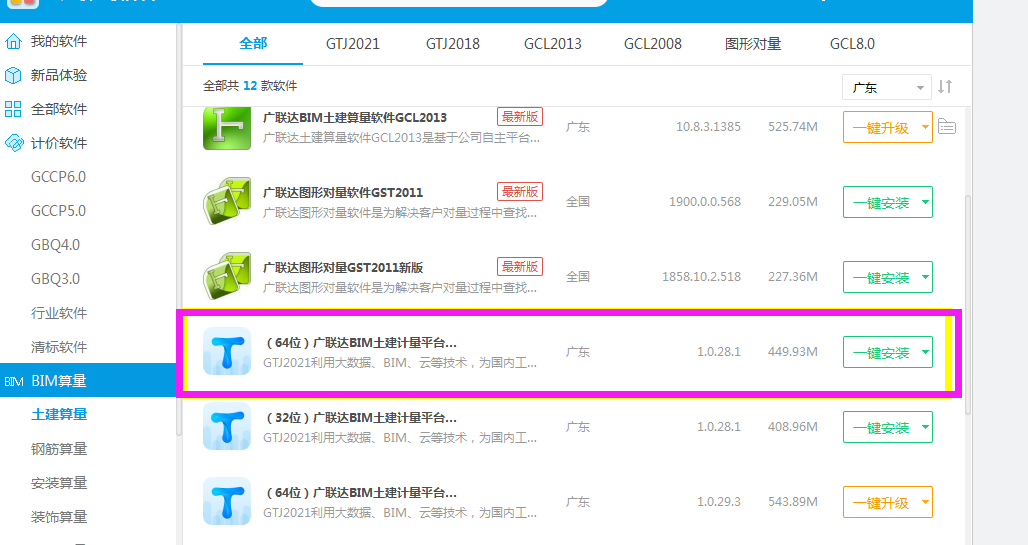Image resolution: width=1028 pixels, height=545 pixels.
Task: Click the green GCL2013 software icon
Action: [x=227, y=127]
